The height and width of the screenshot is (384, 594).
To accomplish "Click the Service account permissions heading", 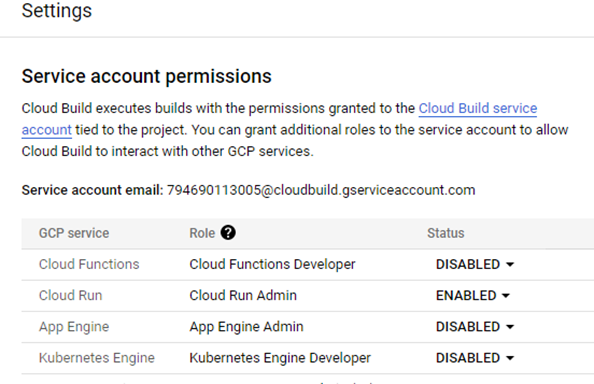I will [x=147, y=76].
